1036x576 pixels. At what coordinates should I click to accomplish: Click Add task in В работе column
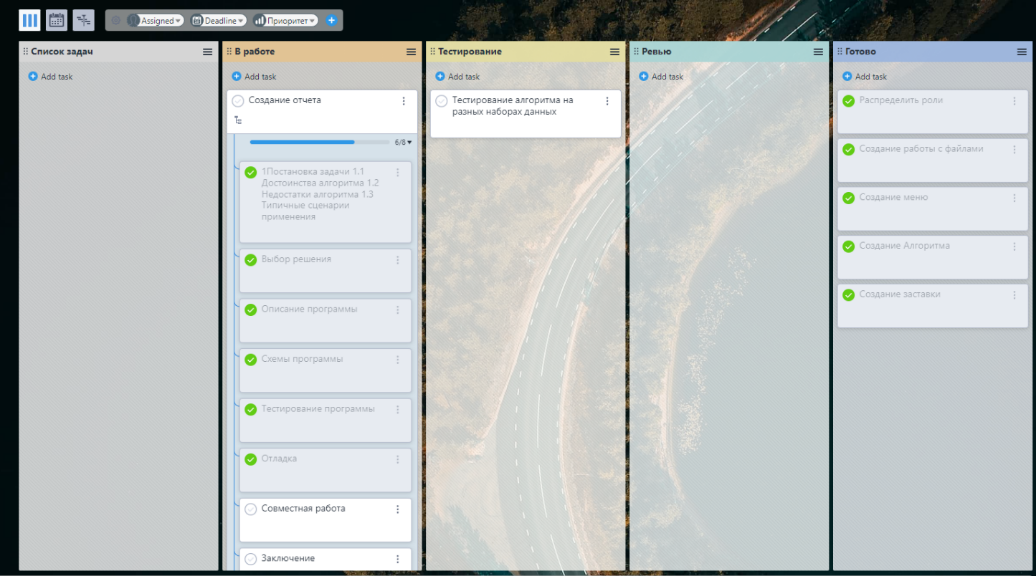pyautogui.click(x=254, y=77)
